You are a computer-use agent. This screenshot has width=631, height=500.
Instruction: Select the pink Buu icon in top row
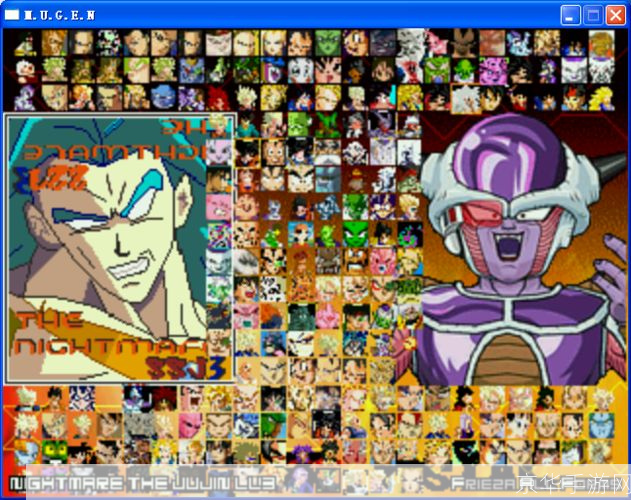point(437,43)
